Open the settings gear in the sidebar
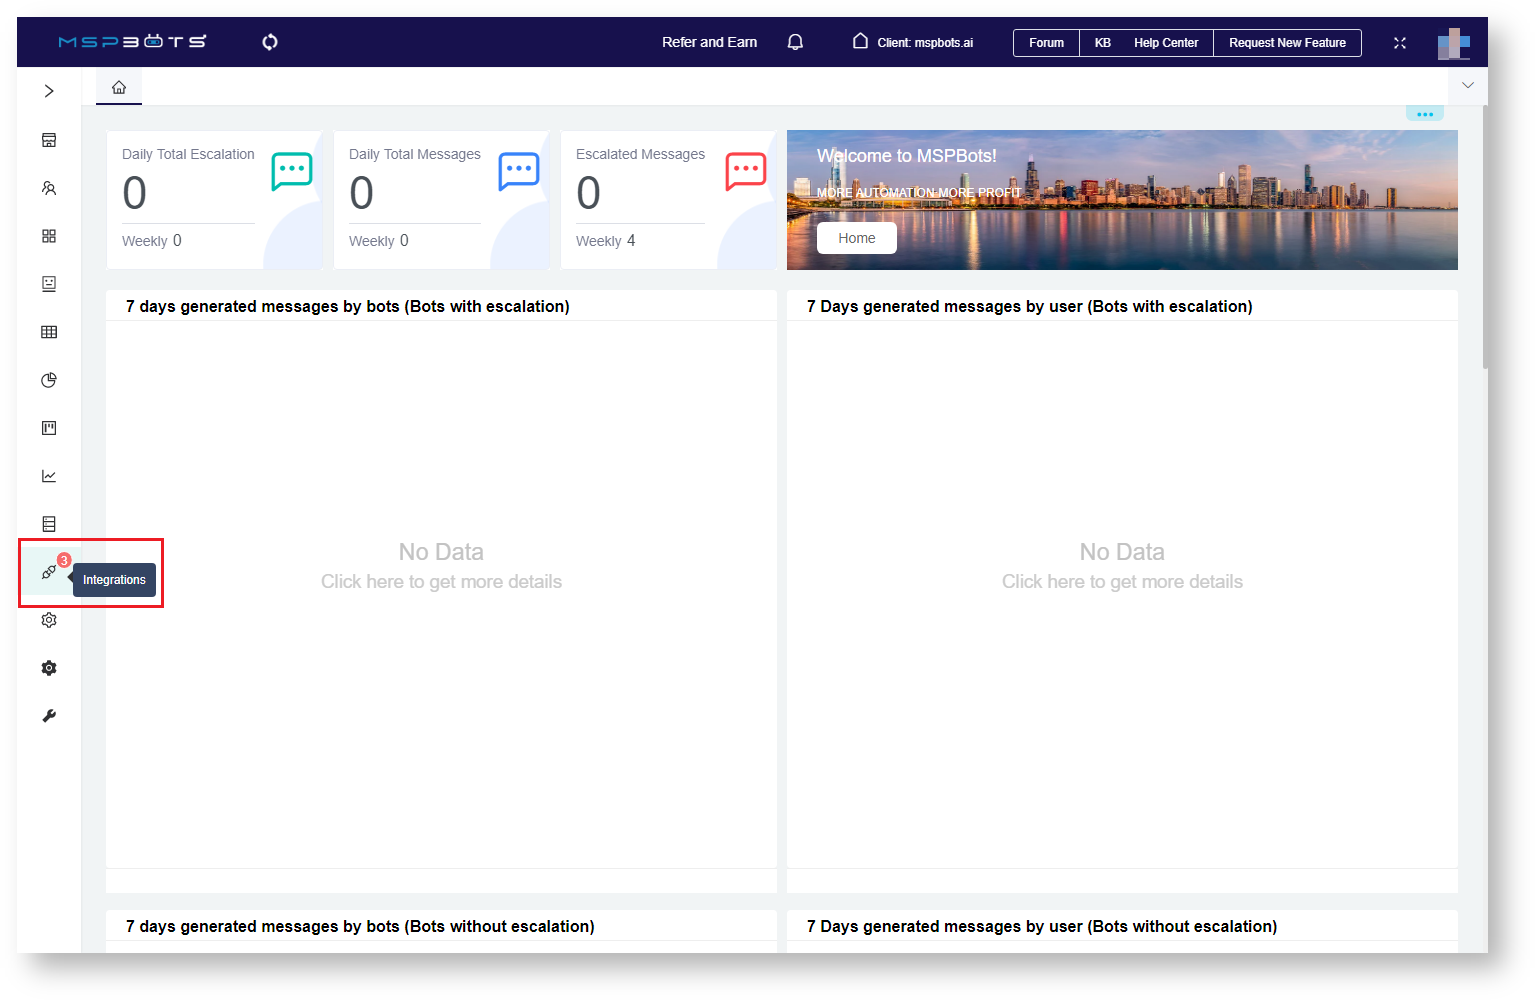The image size is (1536, 1001). pos(48,620)
